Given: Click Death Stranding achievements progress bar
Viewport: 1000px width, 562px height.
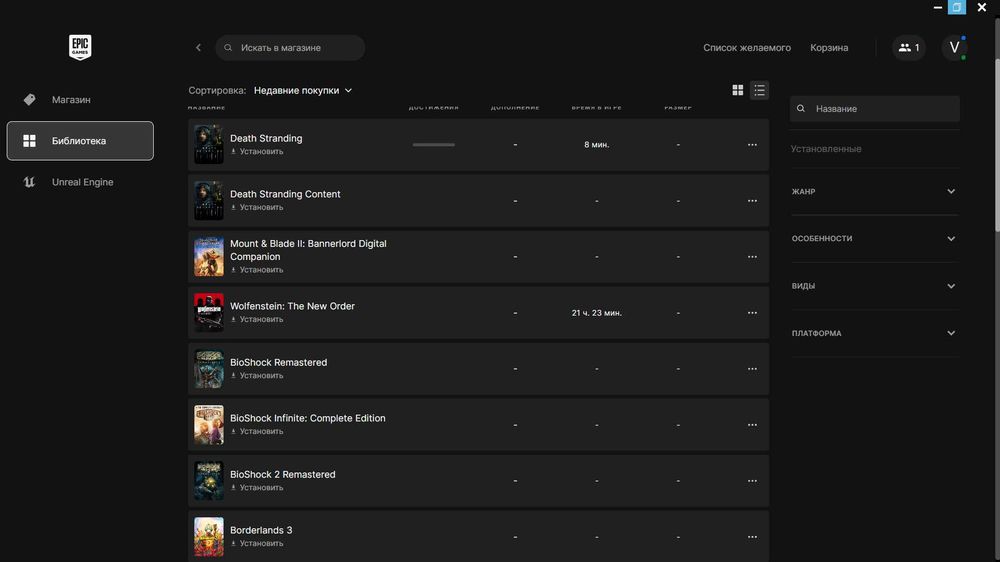Looking at the screenshot, I should coord(434,145).
